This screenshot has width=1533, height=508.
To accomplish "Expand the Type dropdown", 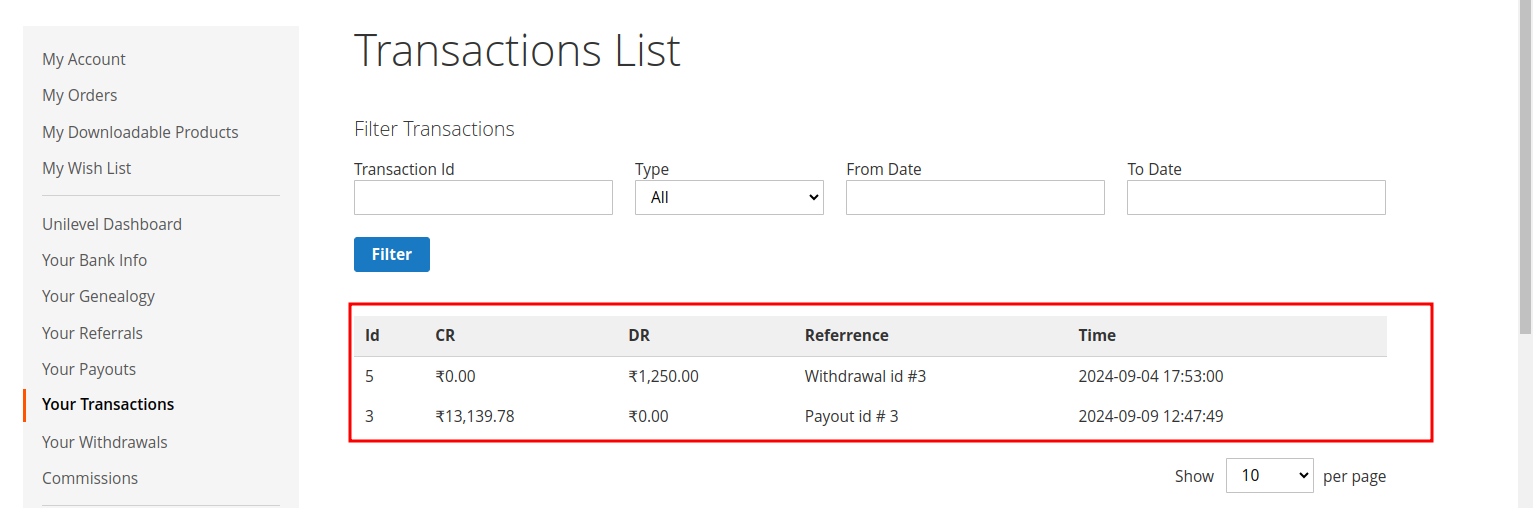I will (729, 198).
